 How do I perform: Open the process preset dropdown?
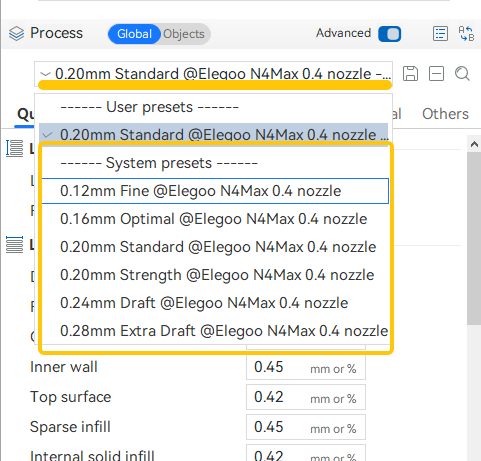coord(213,74)
